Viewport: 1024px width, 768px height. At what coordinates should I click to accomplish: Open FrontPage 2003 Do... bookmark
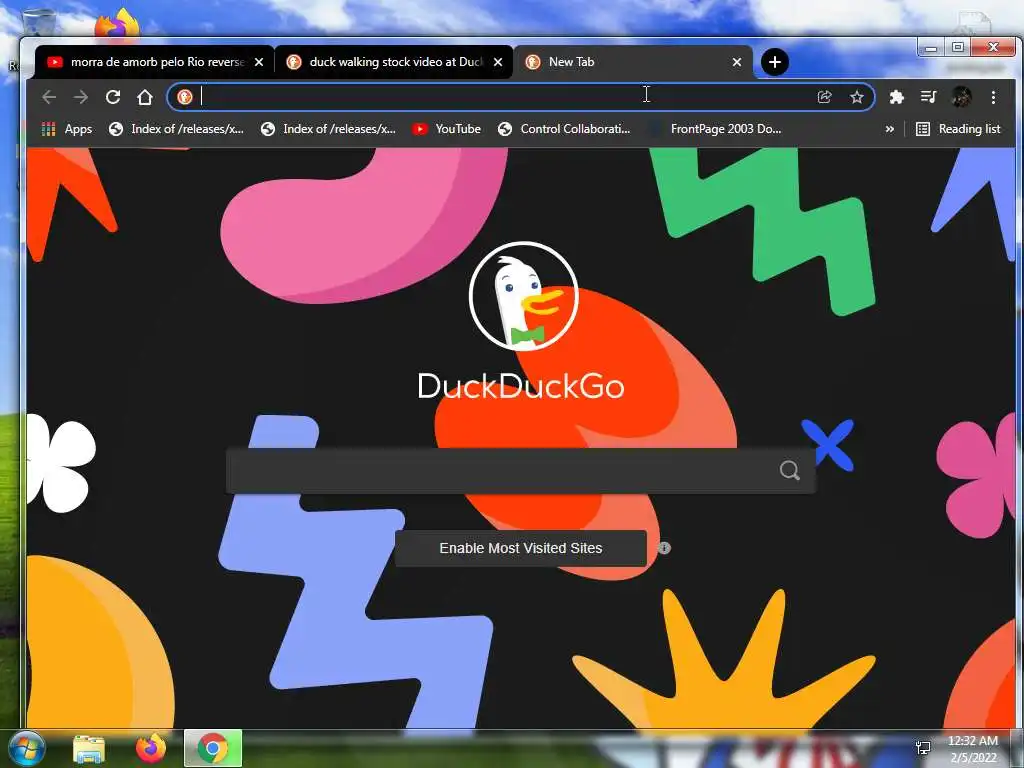tap(715, 129)
